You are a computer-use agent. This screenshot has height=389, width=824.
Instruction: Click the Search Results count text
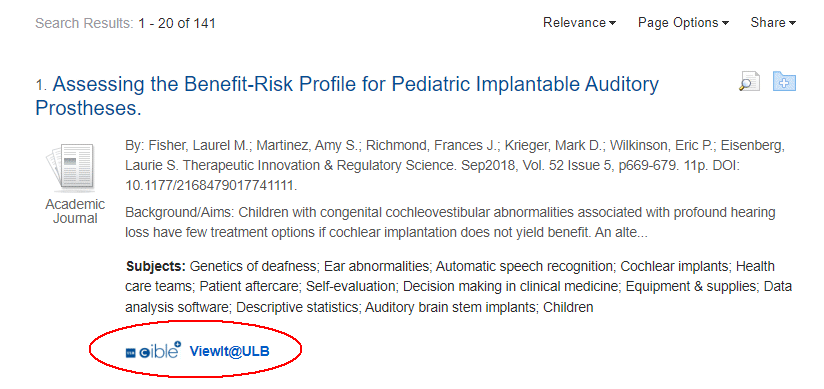[x=126, y=23]
